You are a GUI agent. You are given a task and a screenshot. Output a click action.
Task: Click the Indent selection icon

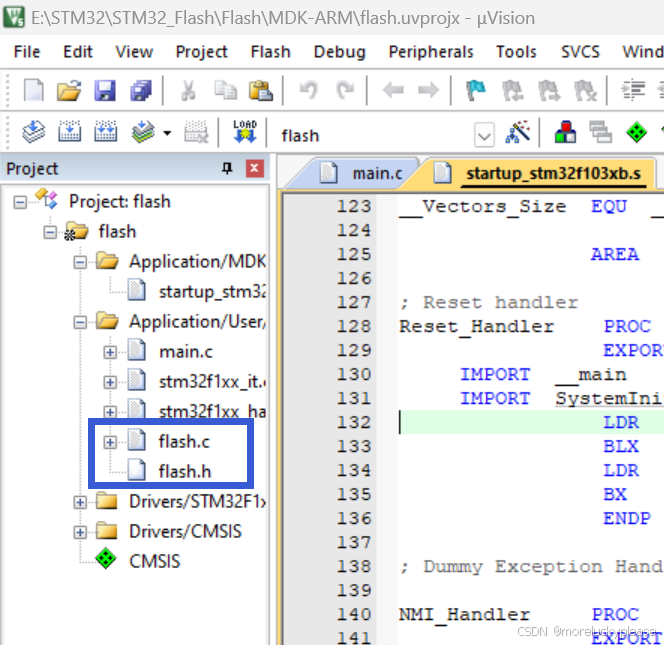point(633,90)
